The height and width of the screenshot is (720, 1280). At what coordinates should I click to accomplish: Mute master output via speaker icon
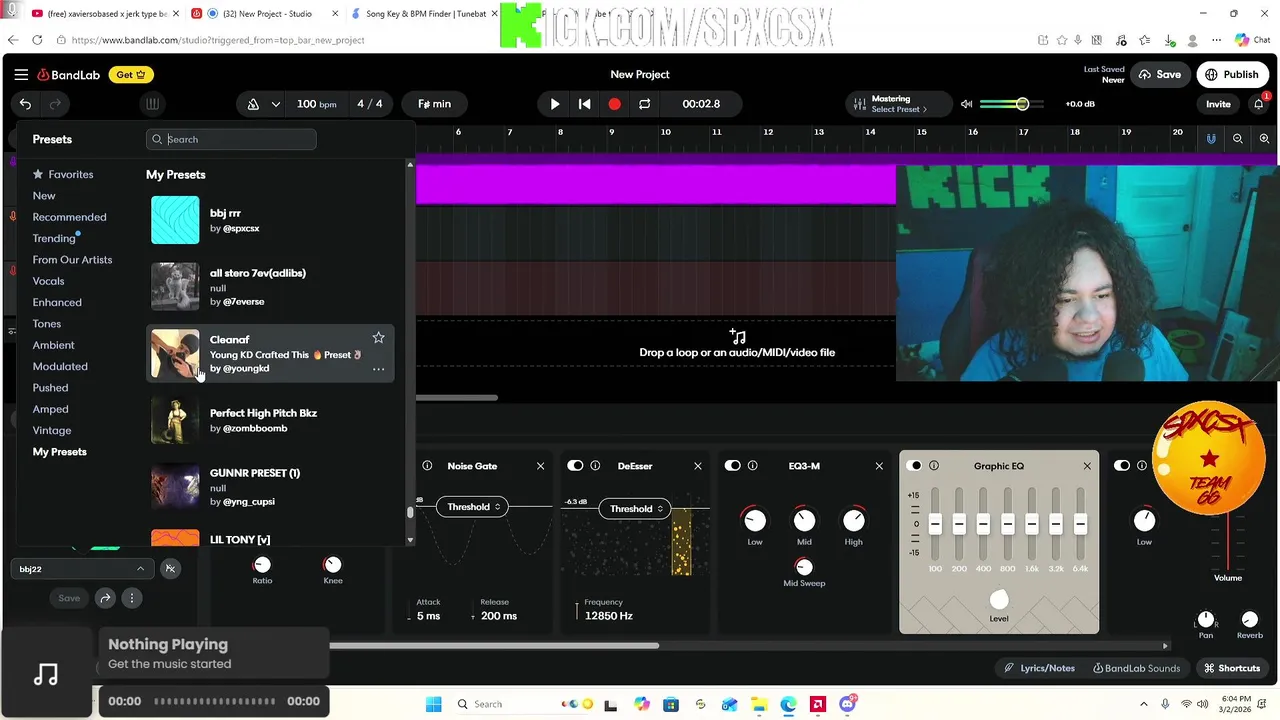click(x=966, y=104)
